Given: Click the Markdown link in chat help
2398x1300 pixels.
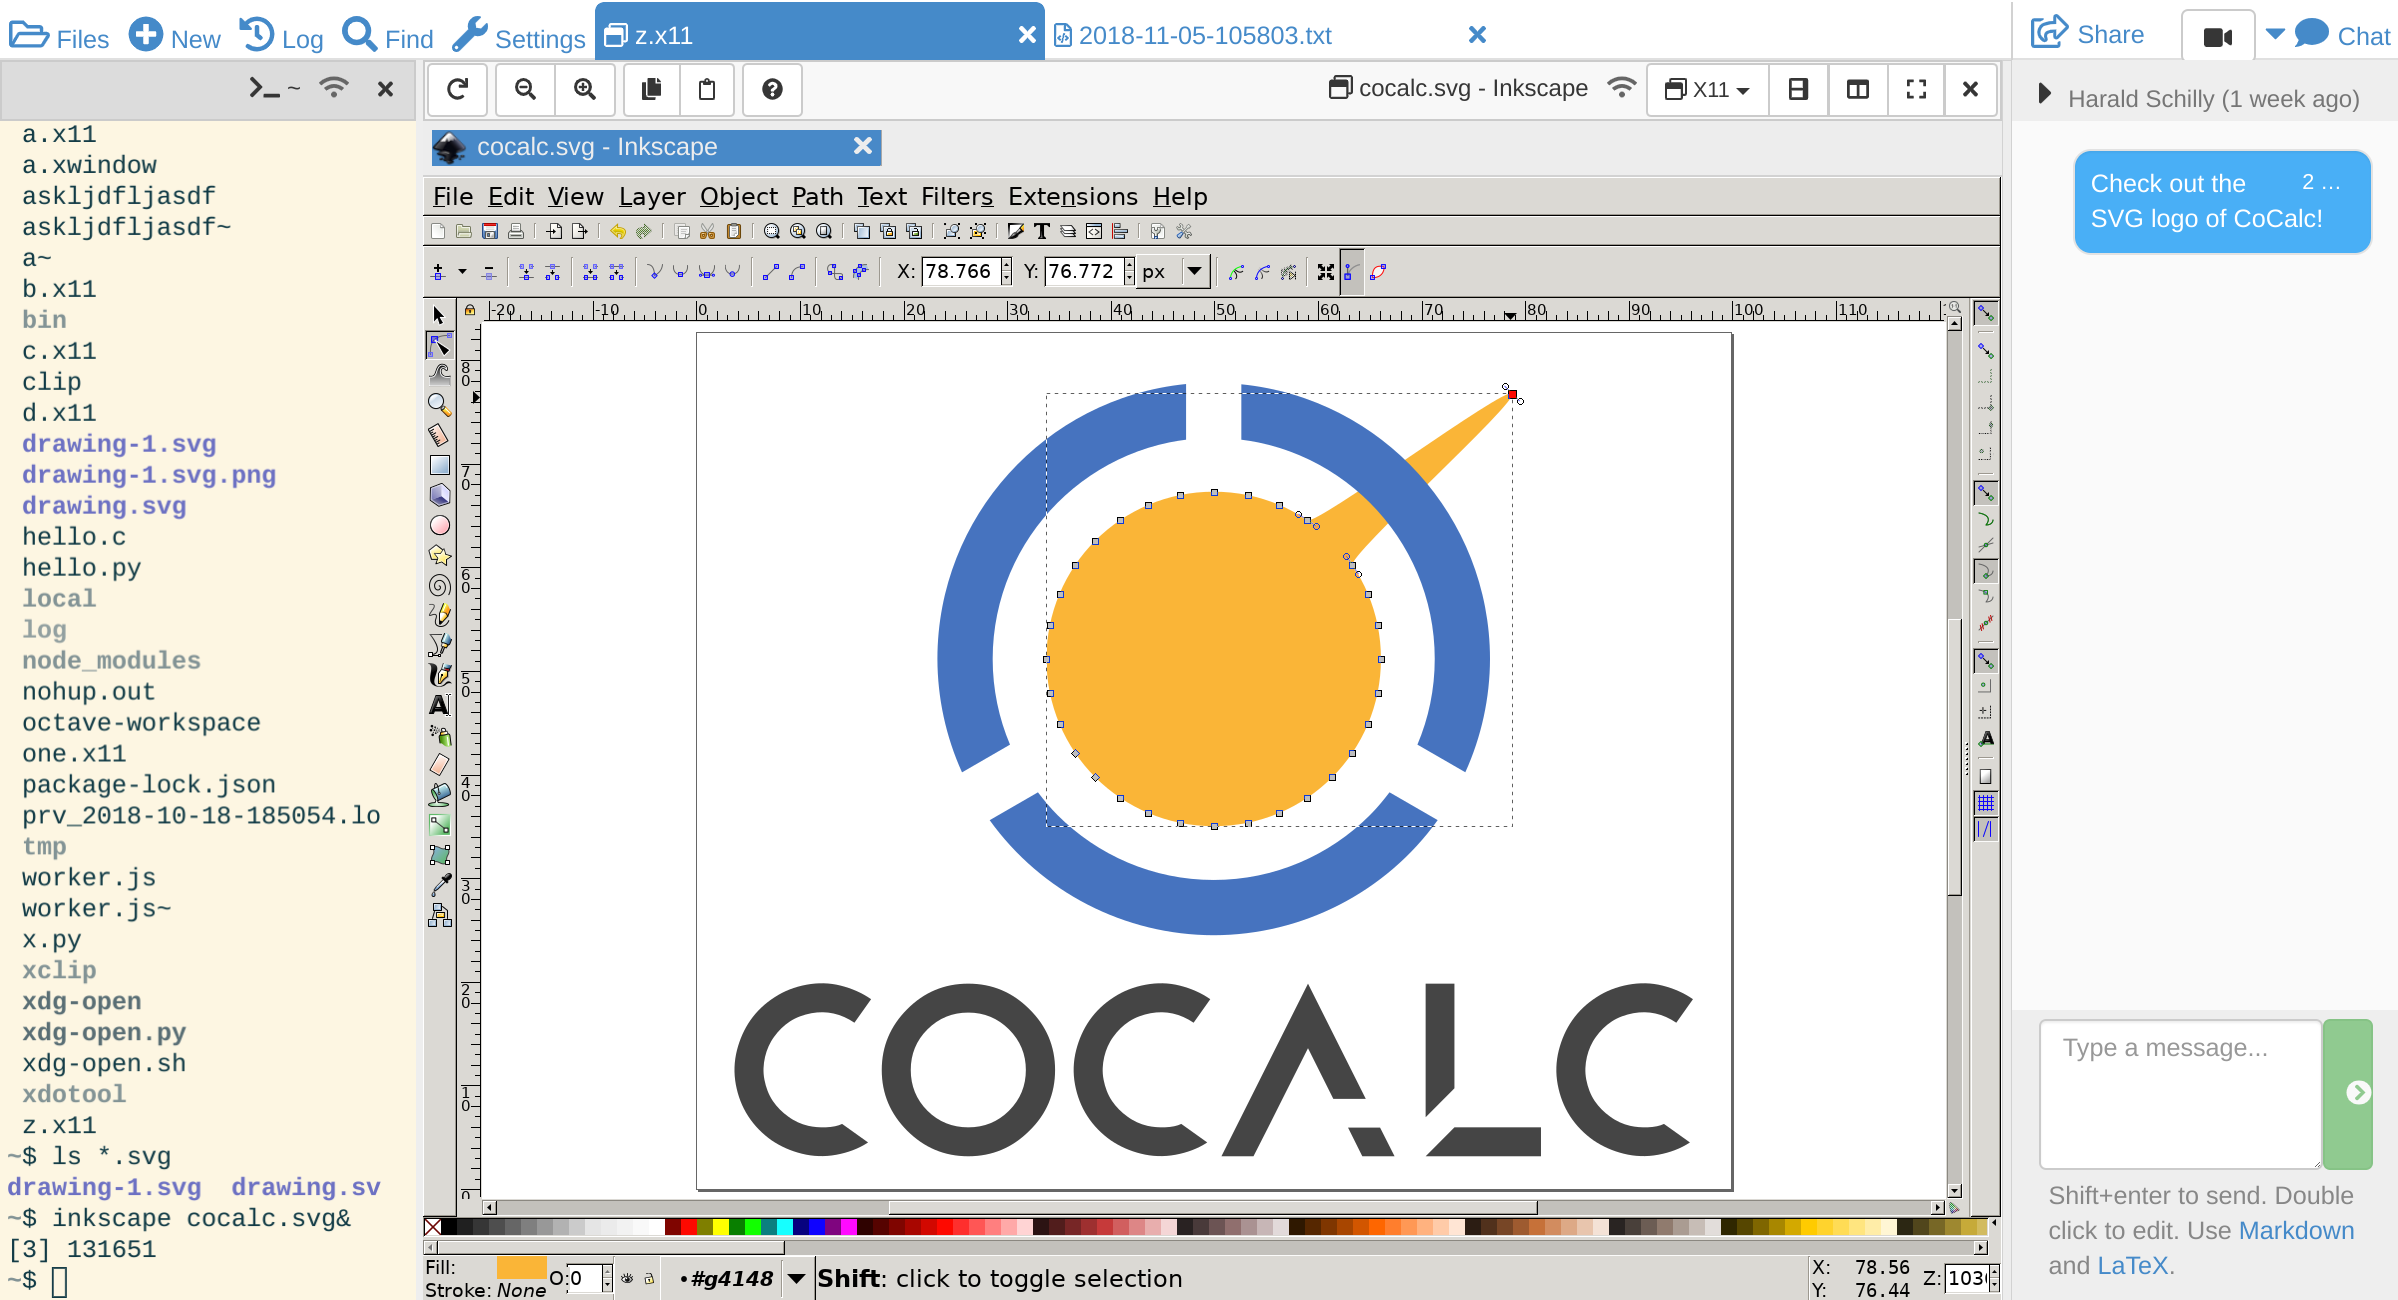Looking at the screenshot, I should coord(2295,1231).
